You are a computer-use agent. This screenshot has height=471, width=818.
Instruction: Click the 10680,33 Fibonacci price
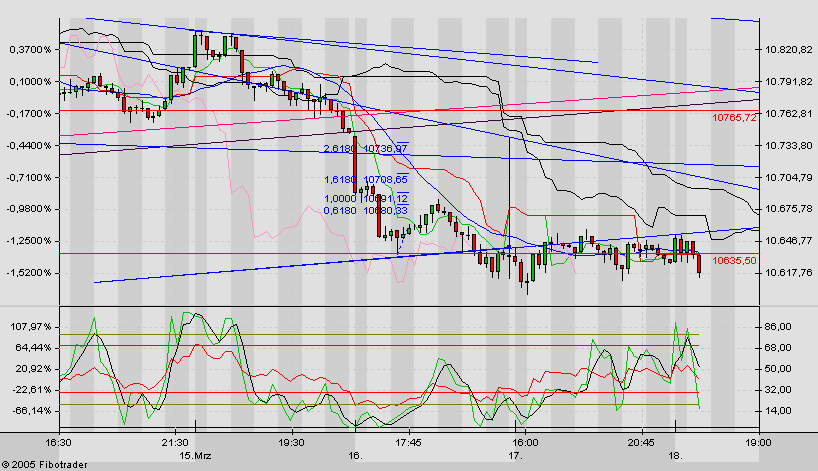point(386,211)
